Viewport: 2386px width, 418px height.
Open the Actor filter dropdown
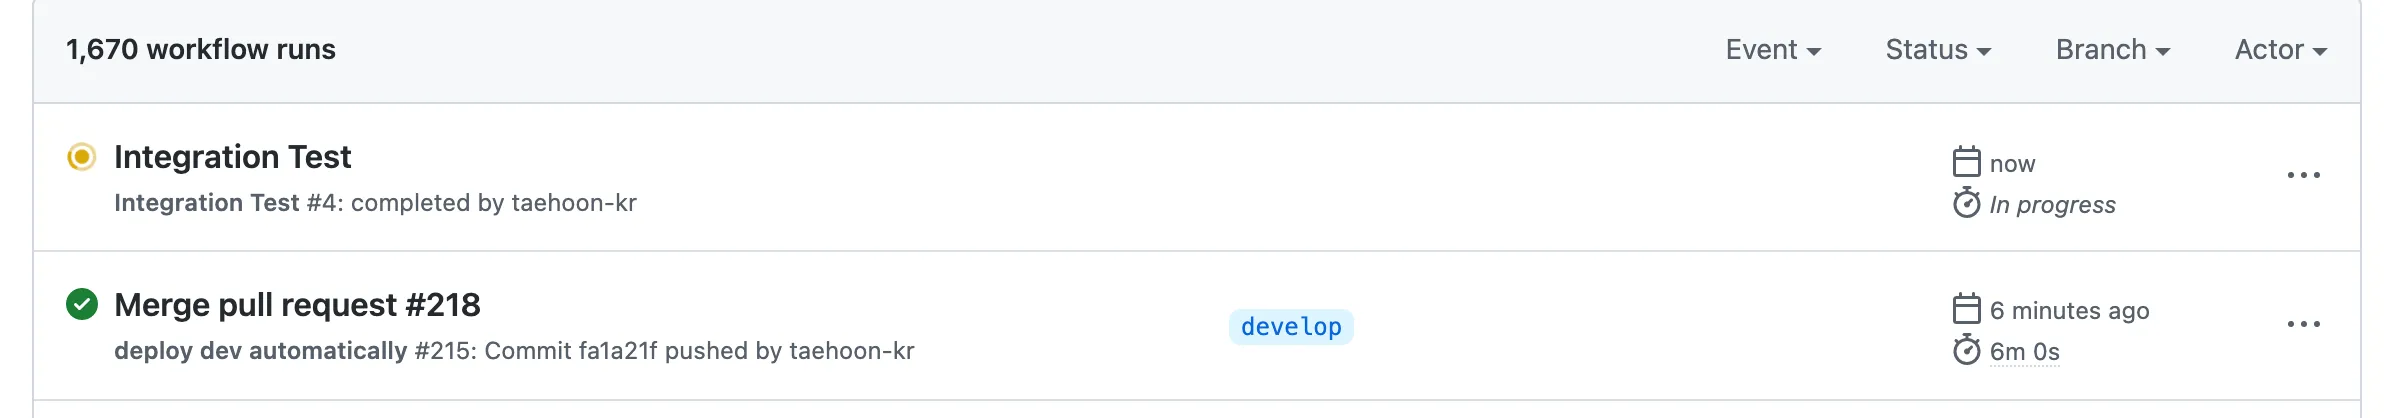tap(2280, 50)
